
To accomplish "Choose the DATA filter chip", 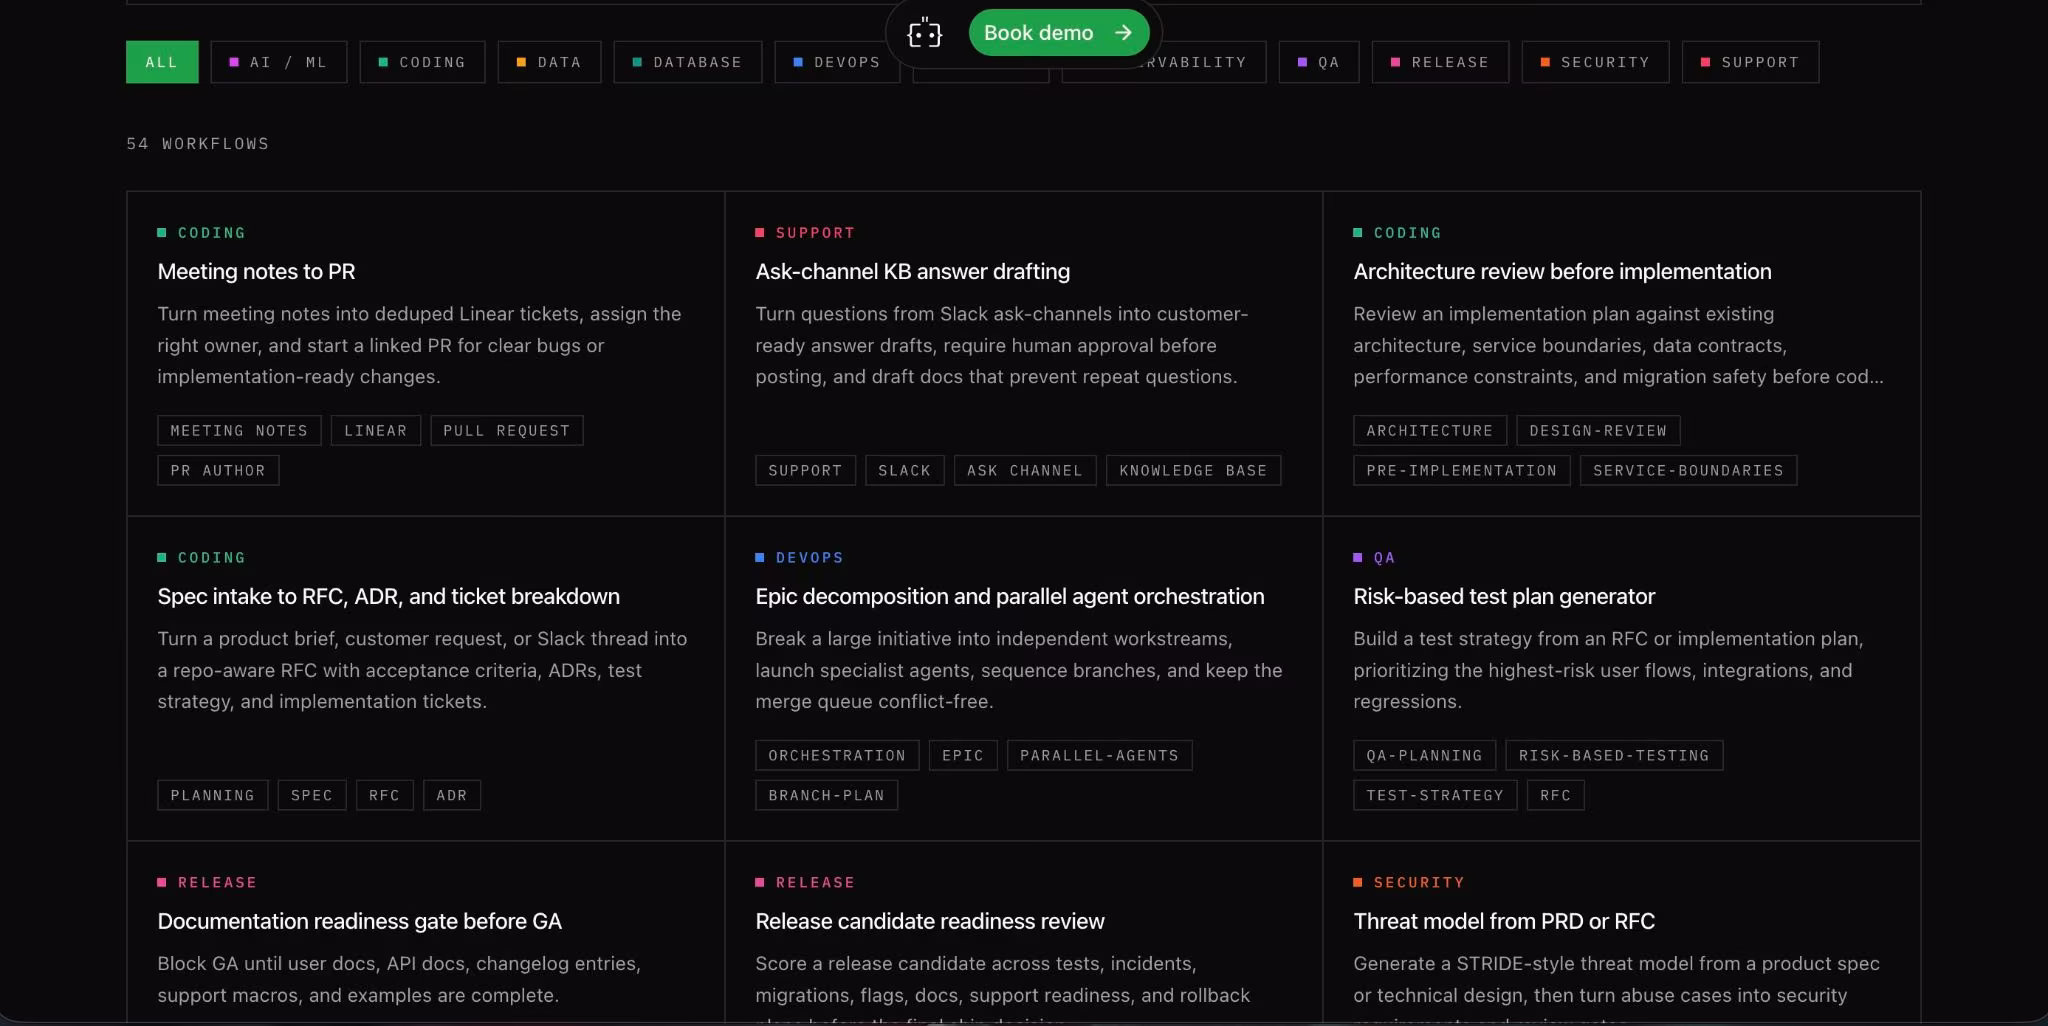I will [x=549, y=62].
